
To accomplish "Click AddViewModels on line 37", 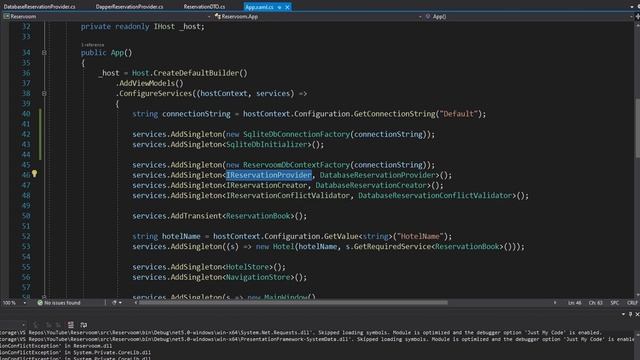I will pyautogui.click(x=147, y=83).
